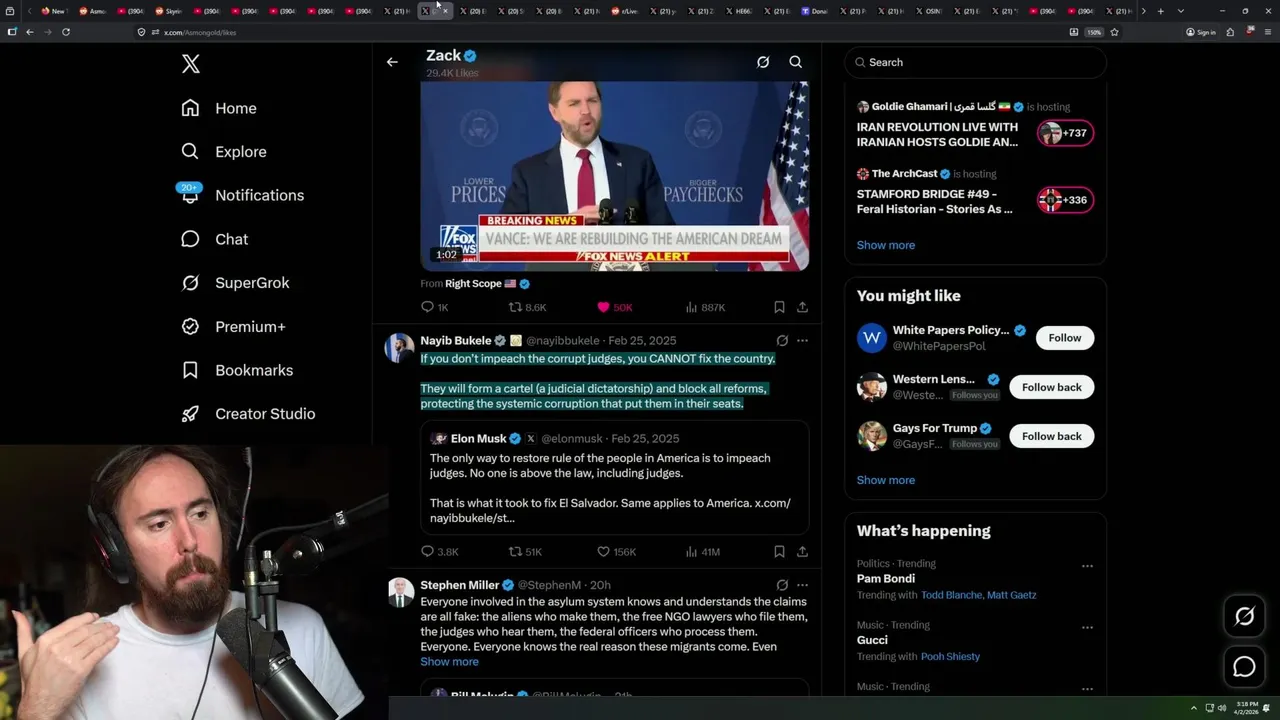Like Nayib Bukele's post (156K)

(616, 552)
